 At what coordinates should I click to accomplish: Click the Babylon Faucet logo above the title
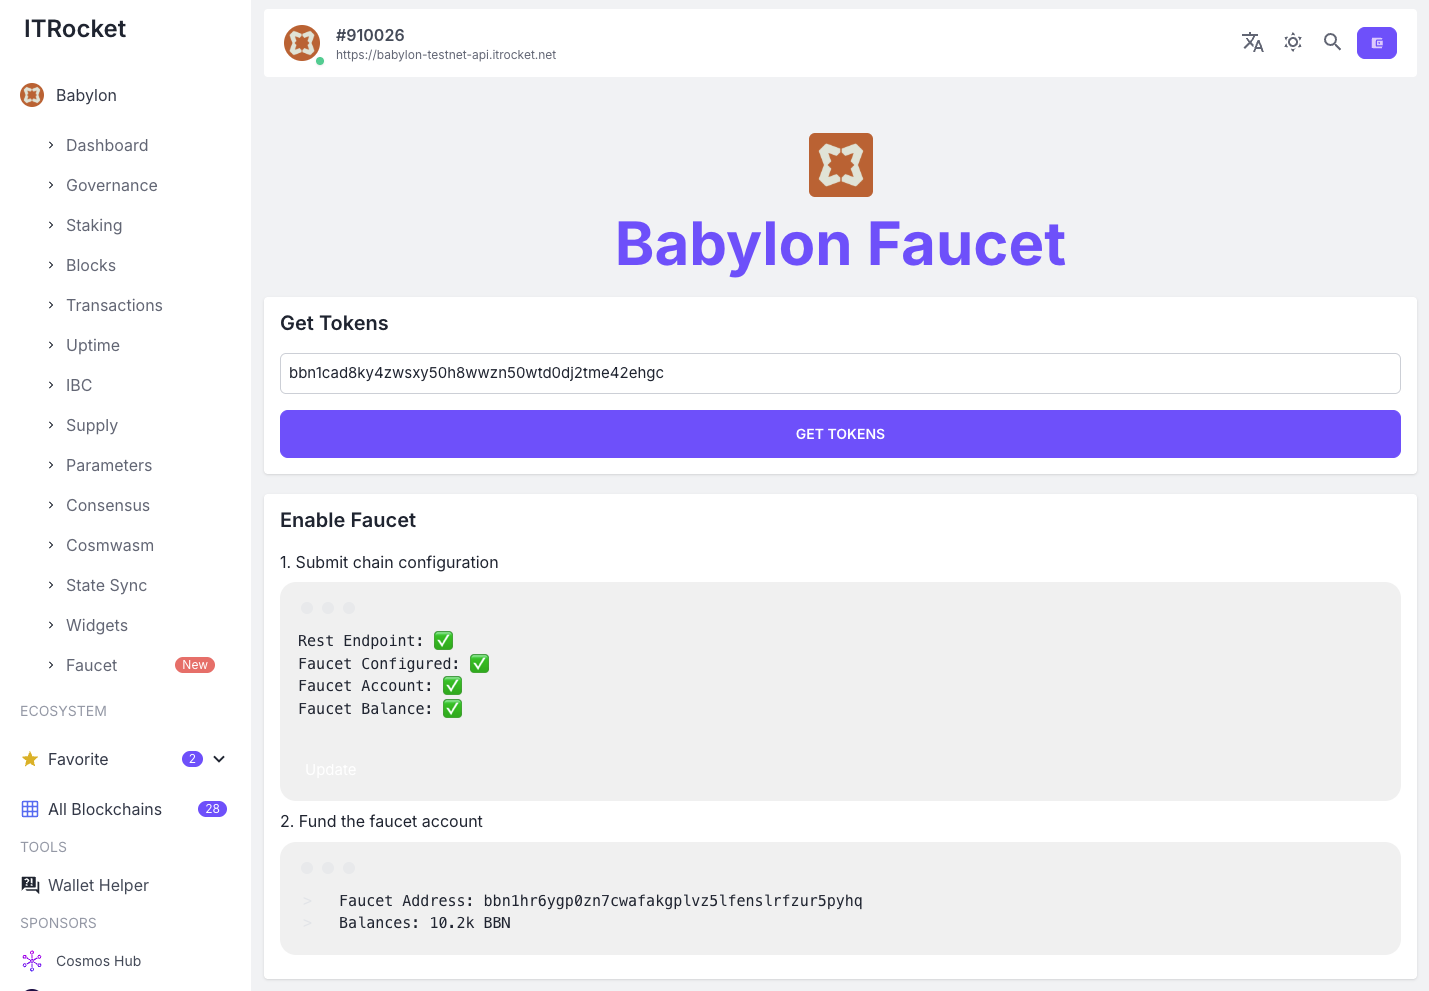(x=840, y=164)
